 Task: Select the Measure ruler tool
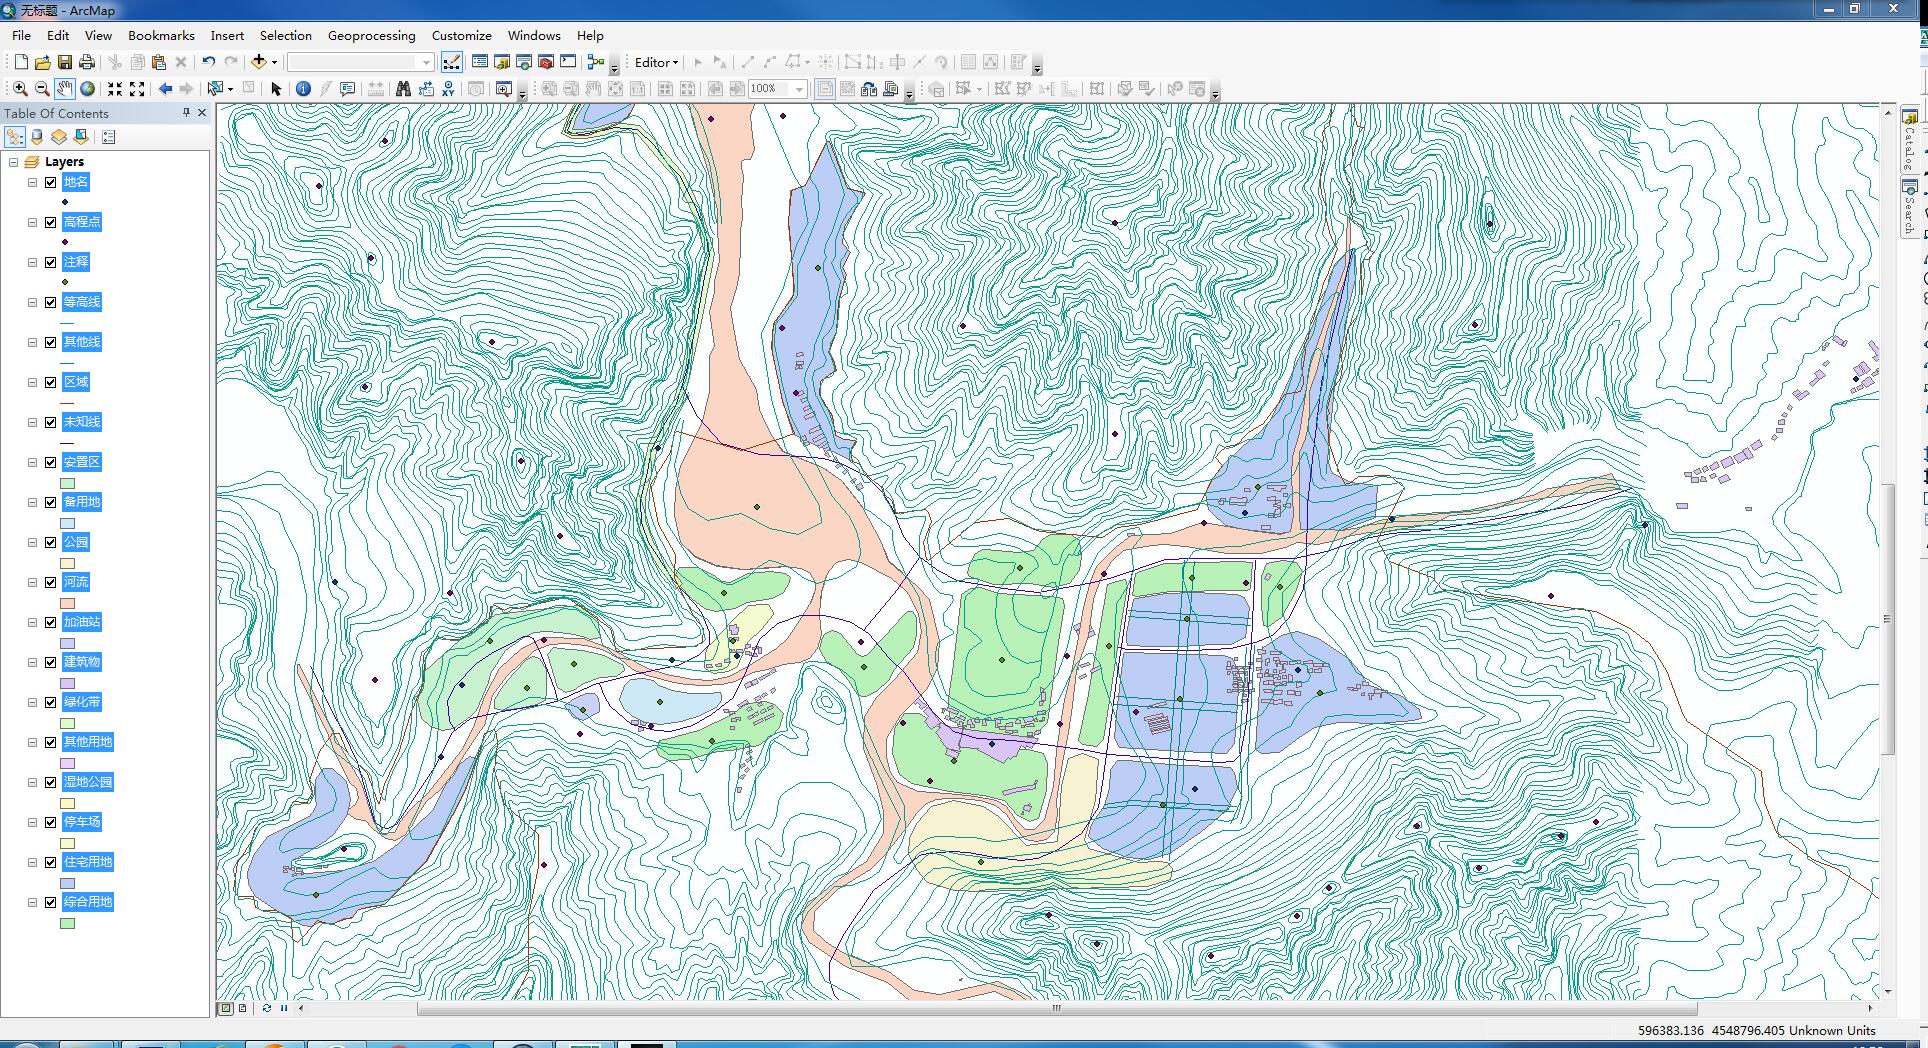[376, 89]
